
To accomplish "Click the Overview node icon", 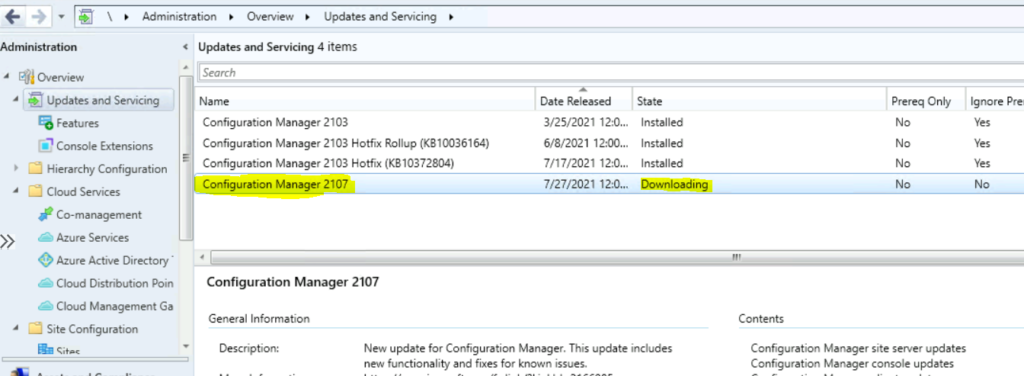I will pyautogui.click(x=26, y=77).
